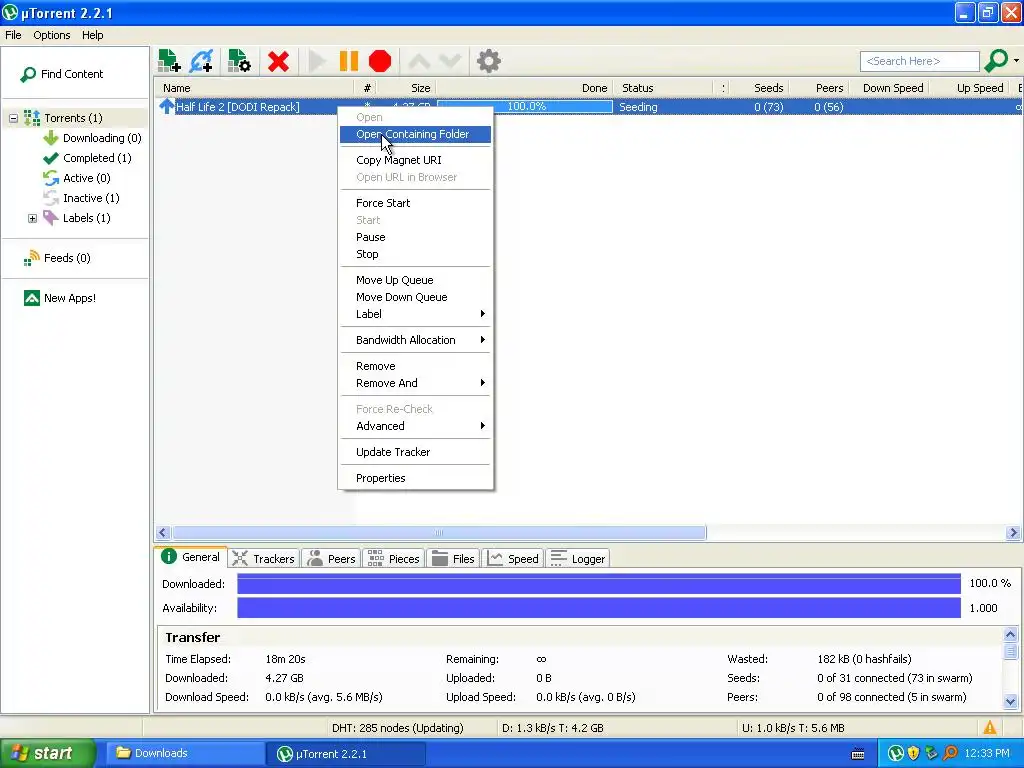Expand the Remove And submenu

click(415, 383)
